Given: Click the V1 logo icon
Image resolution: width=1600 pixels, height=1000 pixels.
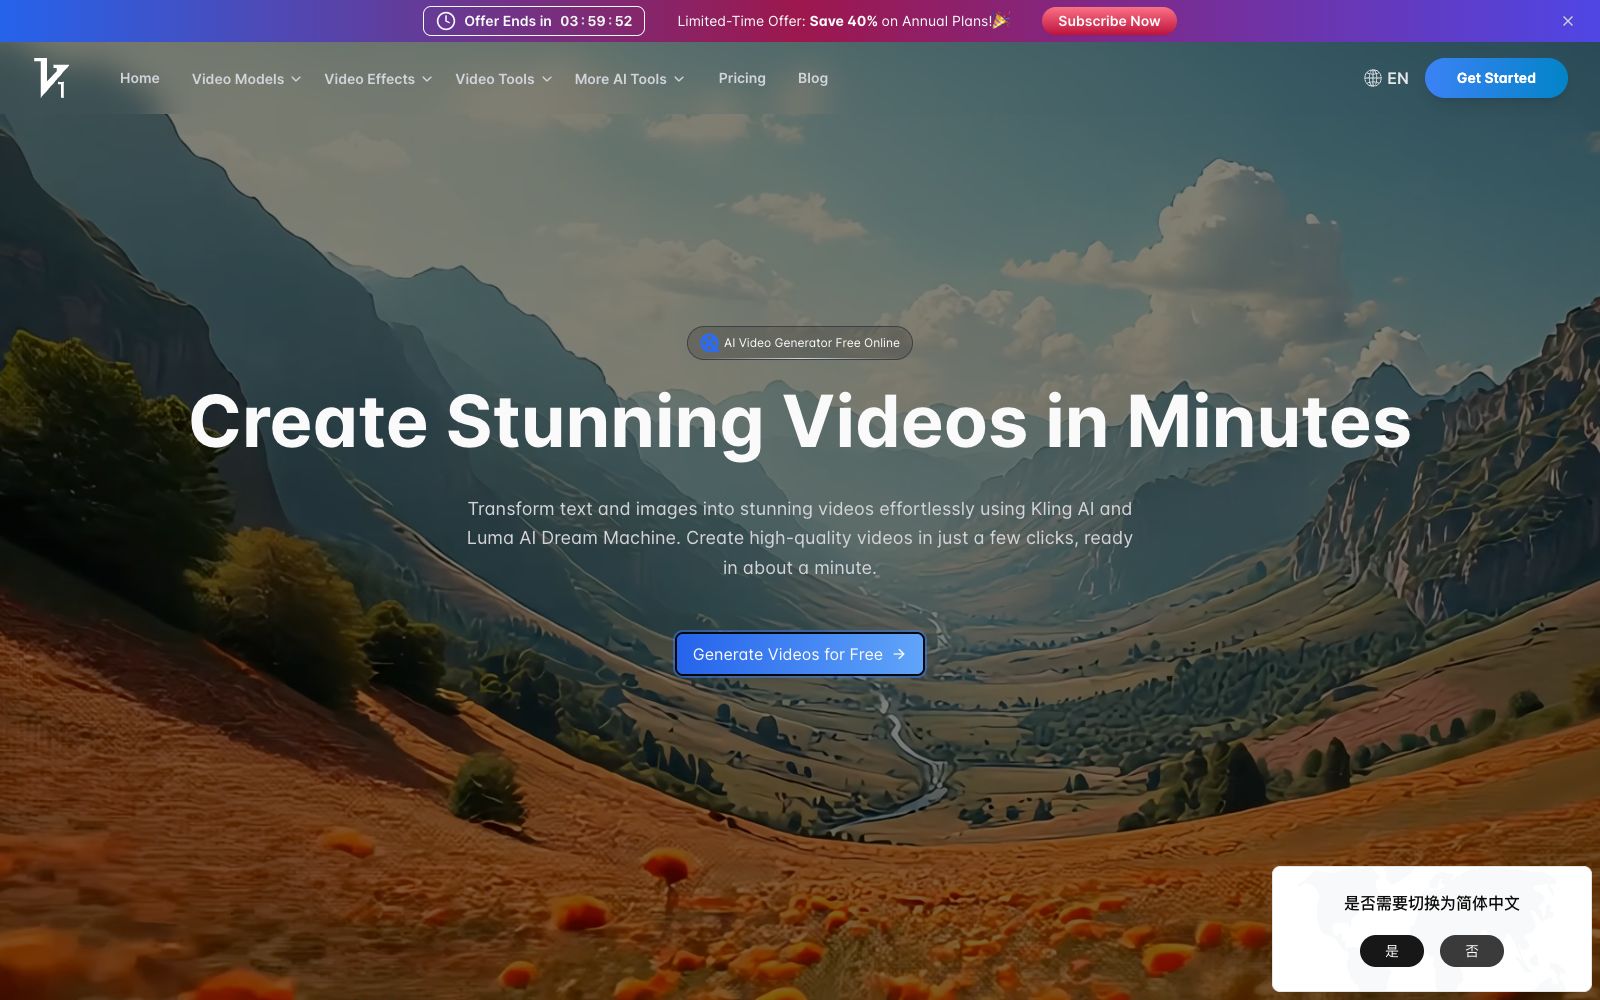Looking at the screenshot, I should pyautogui.click(x=51, y=78).
